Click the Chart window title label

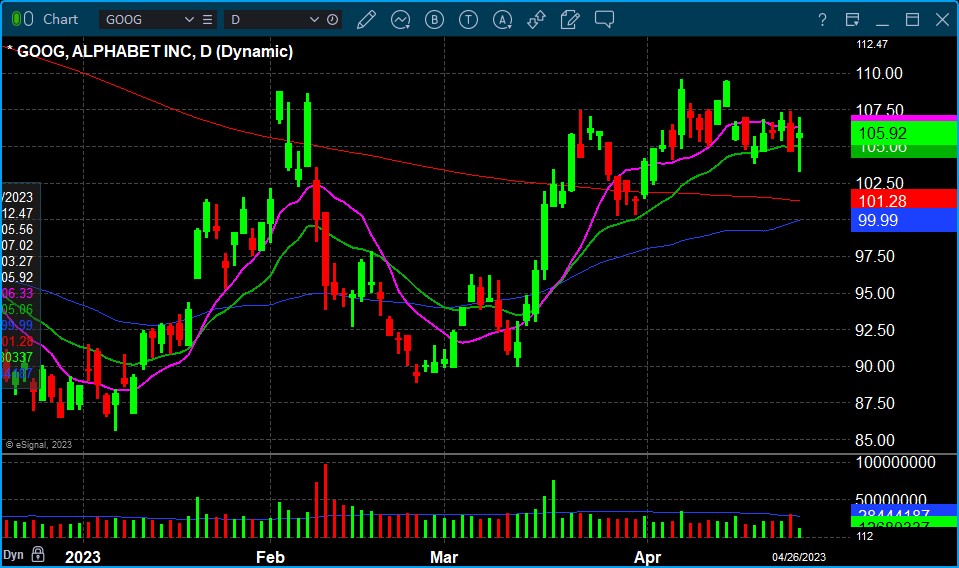tap(60, 20)
